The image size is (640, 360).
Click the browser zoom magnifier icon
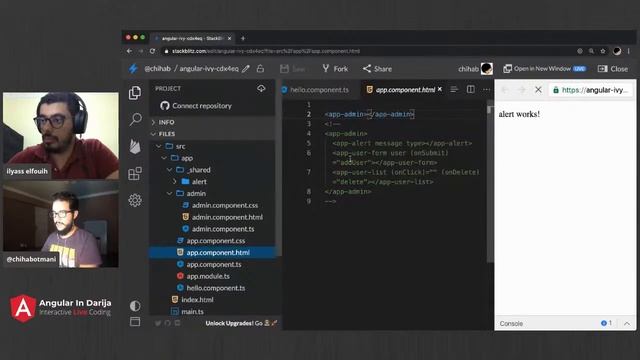(x=591, y=51)
